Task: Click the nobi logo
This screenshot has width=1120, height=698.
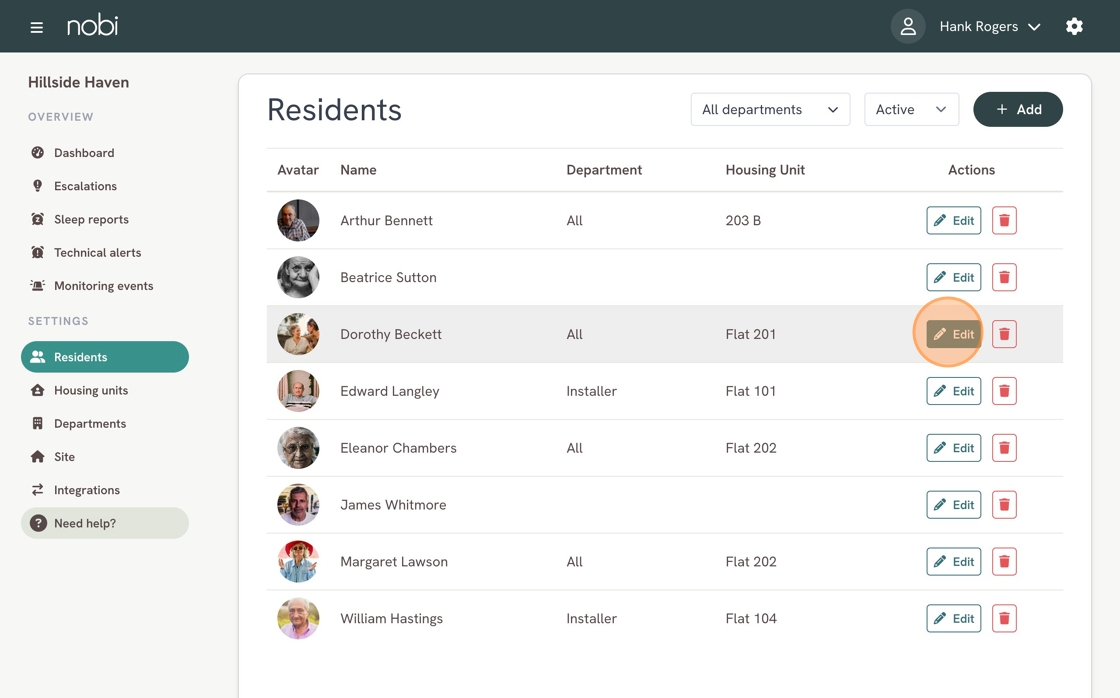Action: click(x=93, y=26)
